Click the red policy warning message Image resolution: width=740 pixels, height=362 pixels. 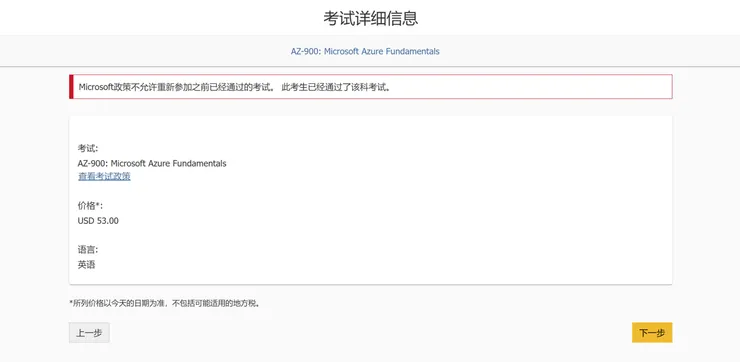click(x=370, y=87)
